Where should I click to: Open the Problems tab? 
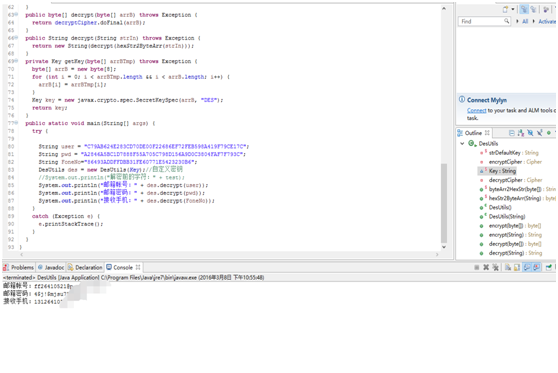coord(19,267)
